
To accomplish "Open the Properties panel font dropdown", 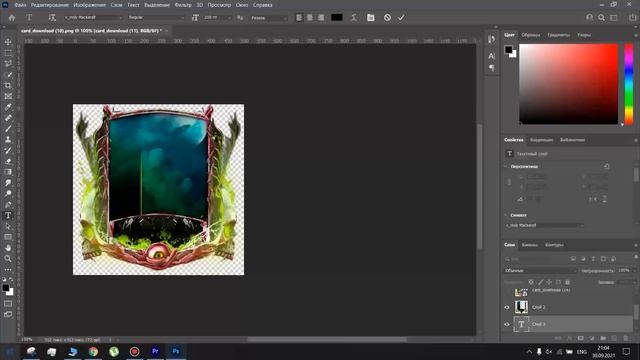I will [544, 225].
